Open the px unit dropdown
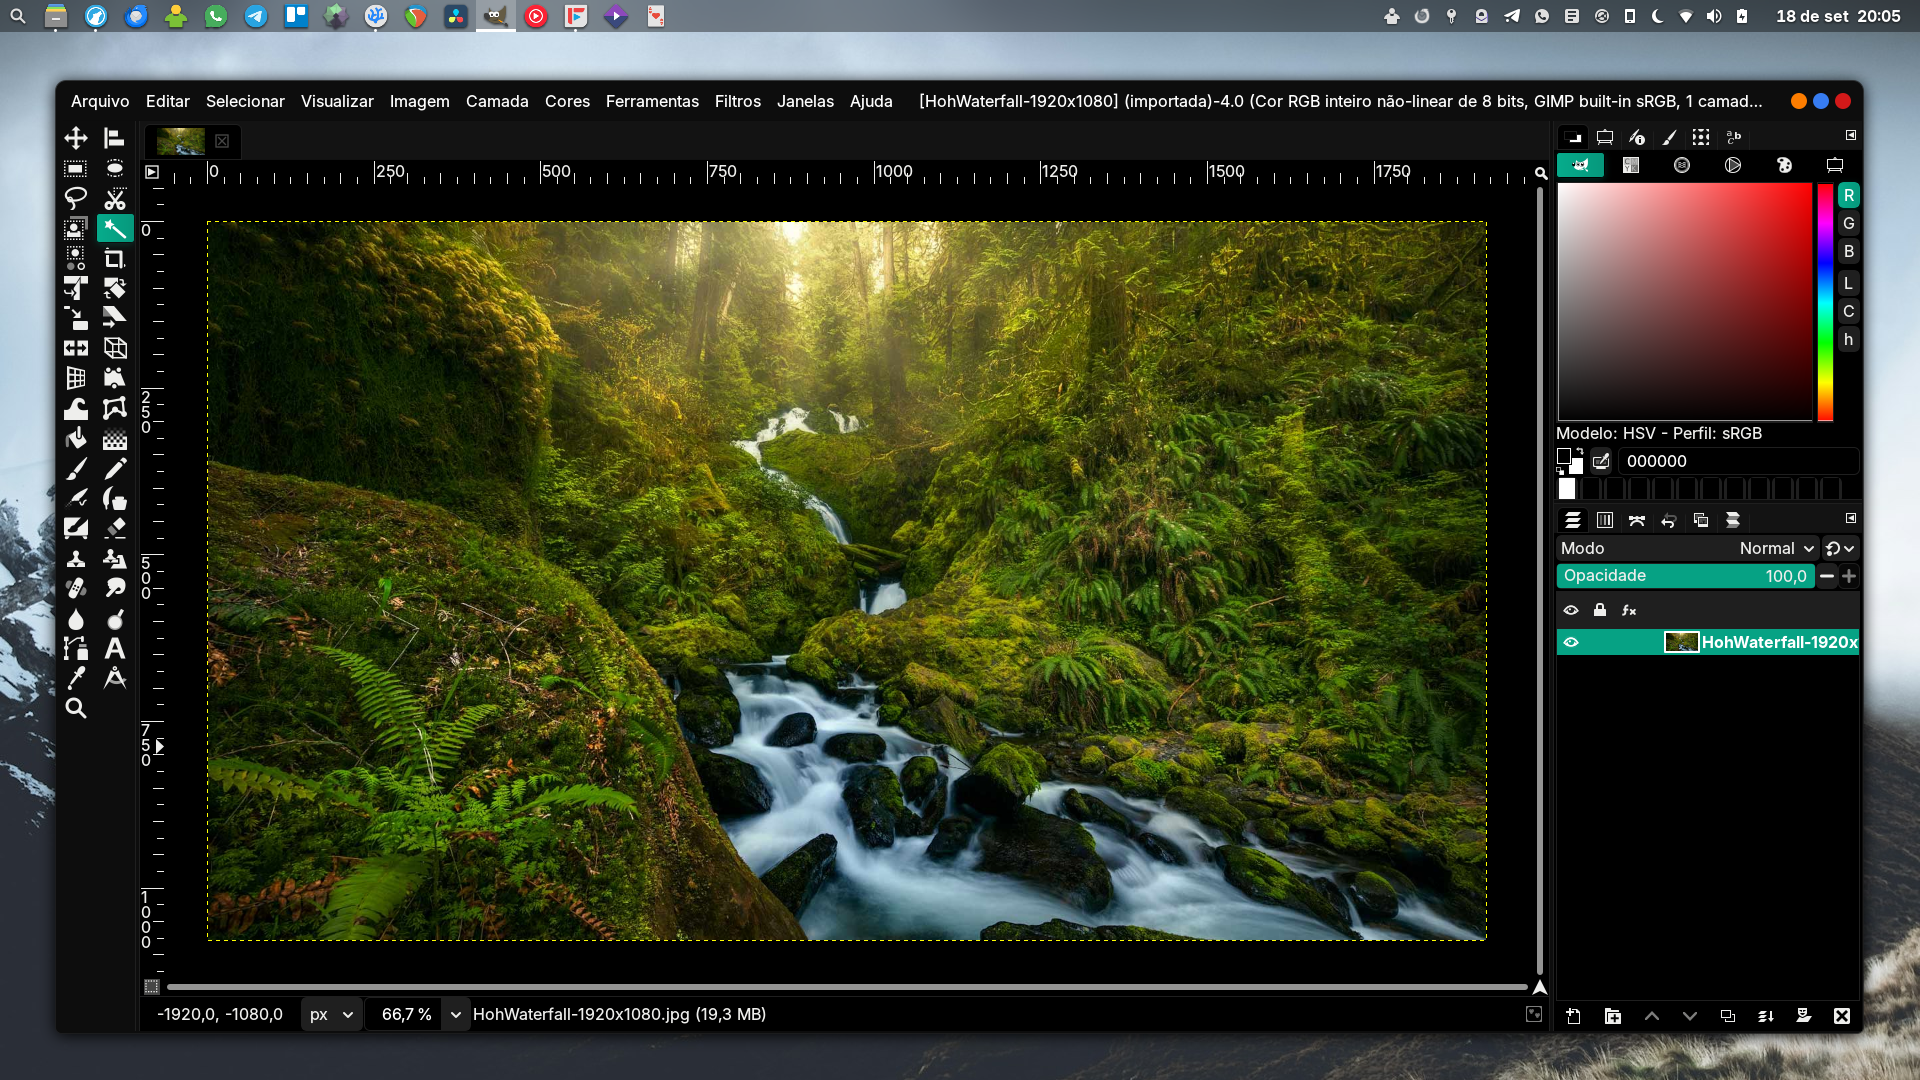This screenshot has height=1080, width=1920. [x=332, y=1015]
